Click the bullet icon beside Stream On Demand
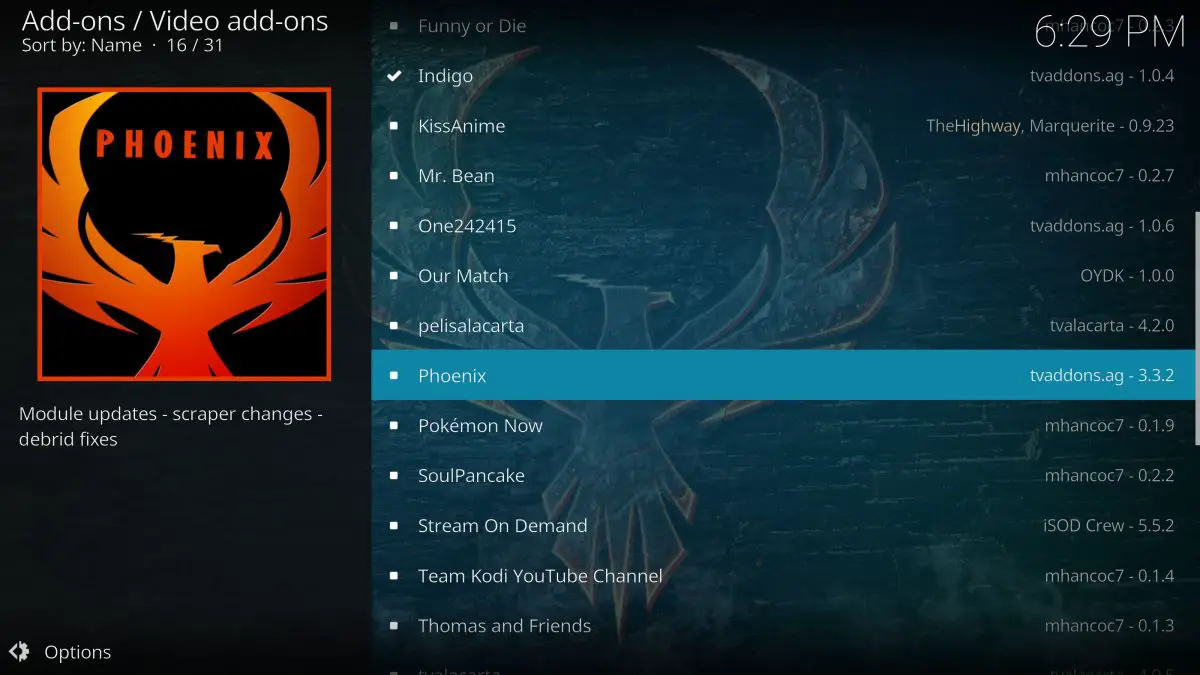This screenshot has width=1200, height=675. pos(394,526)
